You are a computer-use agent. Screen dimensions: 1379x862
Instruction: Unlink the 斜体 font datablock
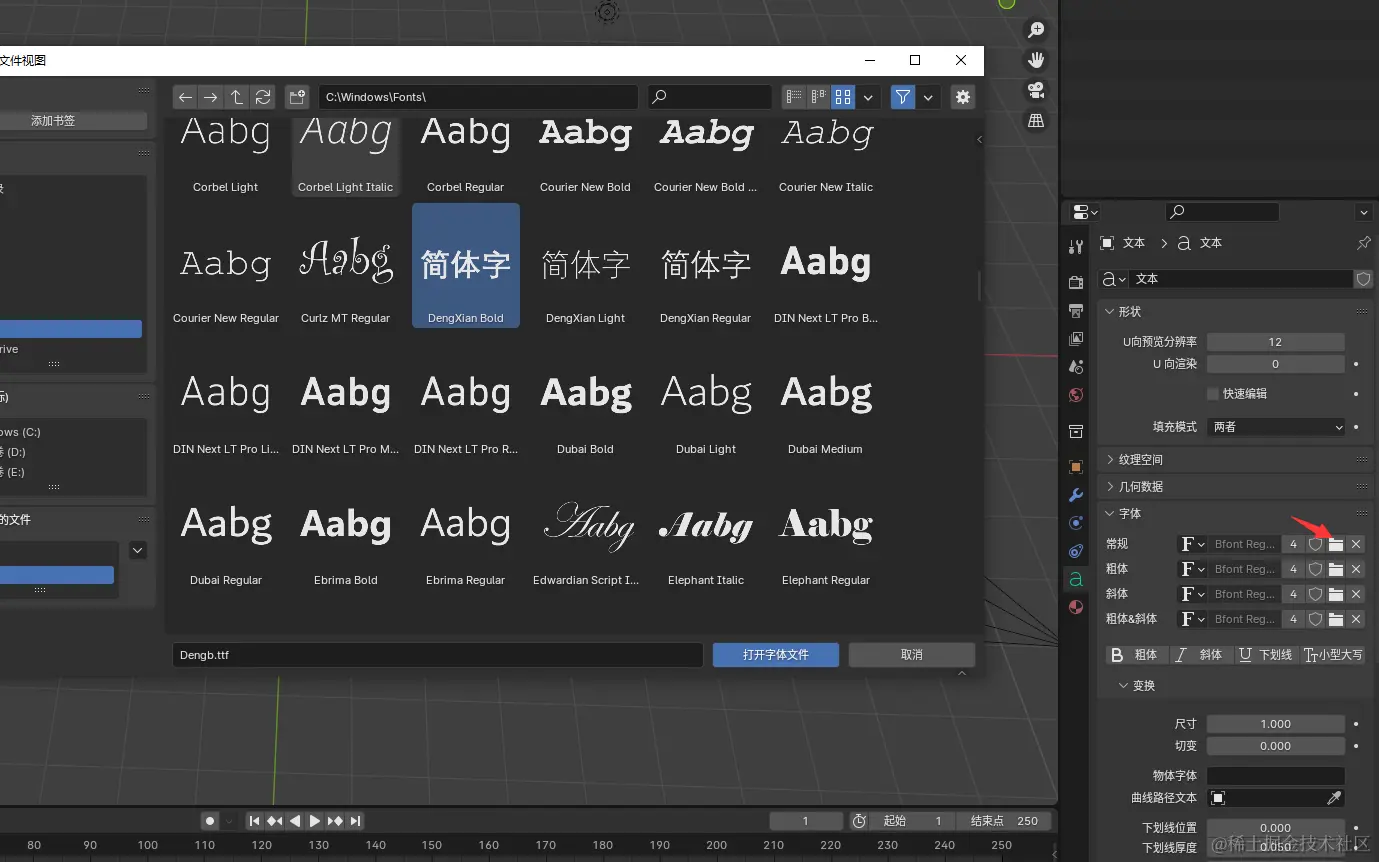coord(1356,594)
